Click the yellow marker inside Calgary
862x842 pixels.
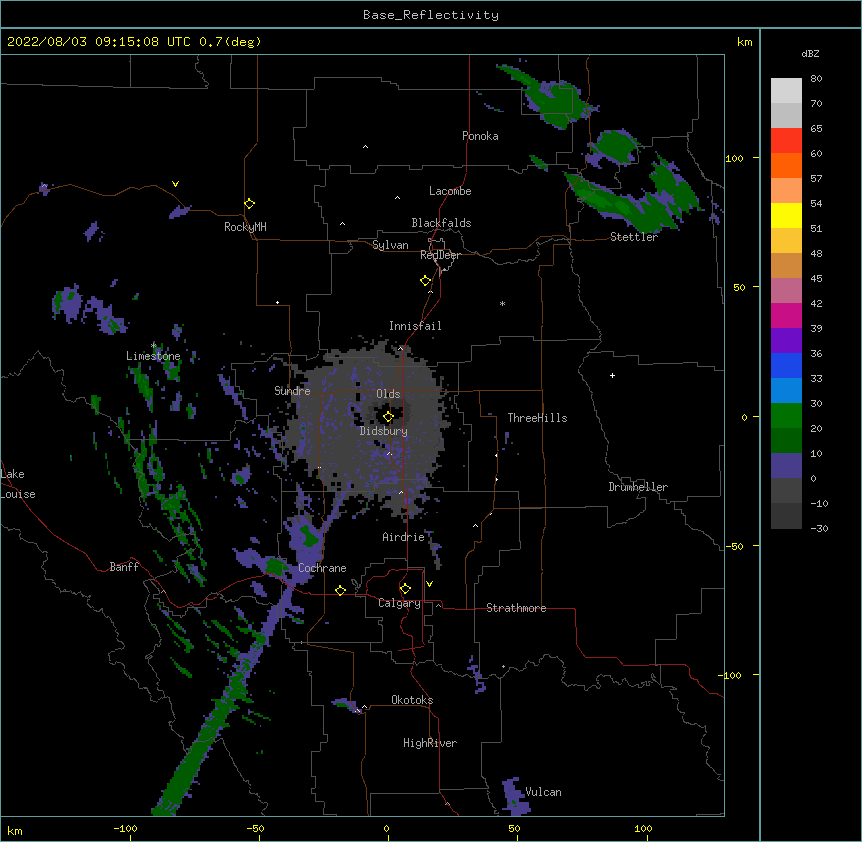(x=405, y=589)
